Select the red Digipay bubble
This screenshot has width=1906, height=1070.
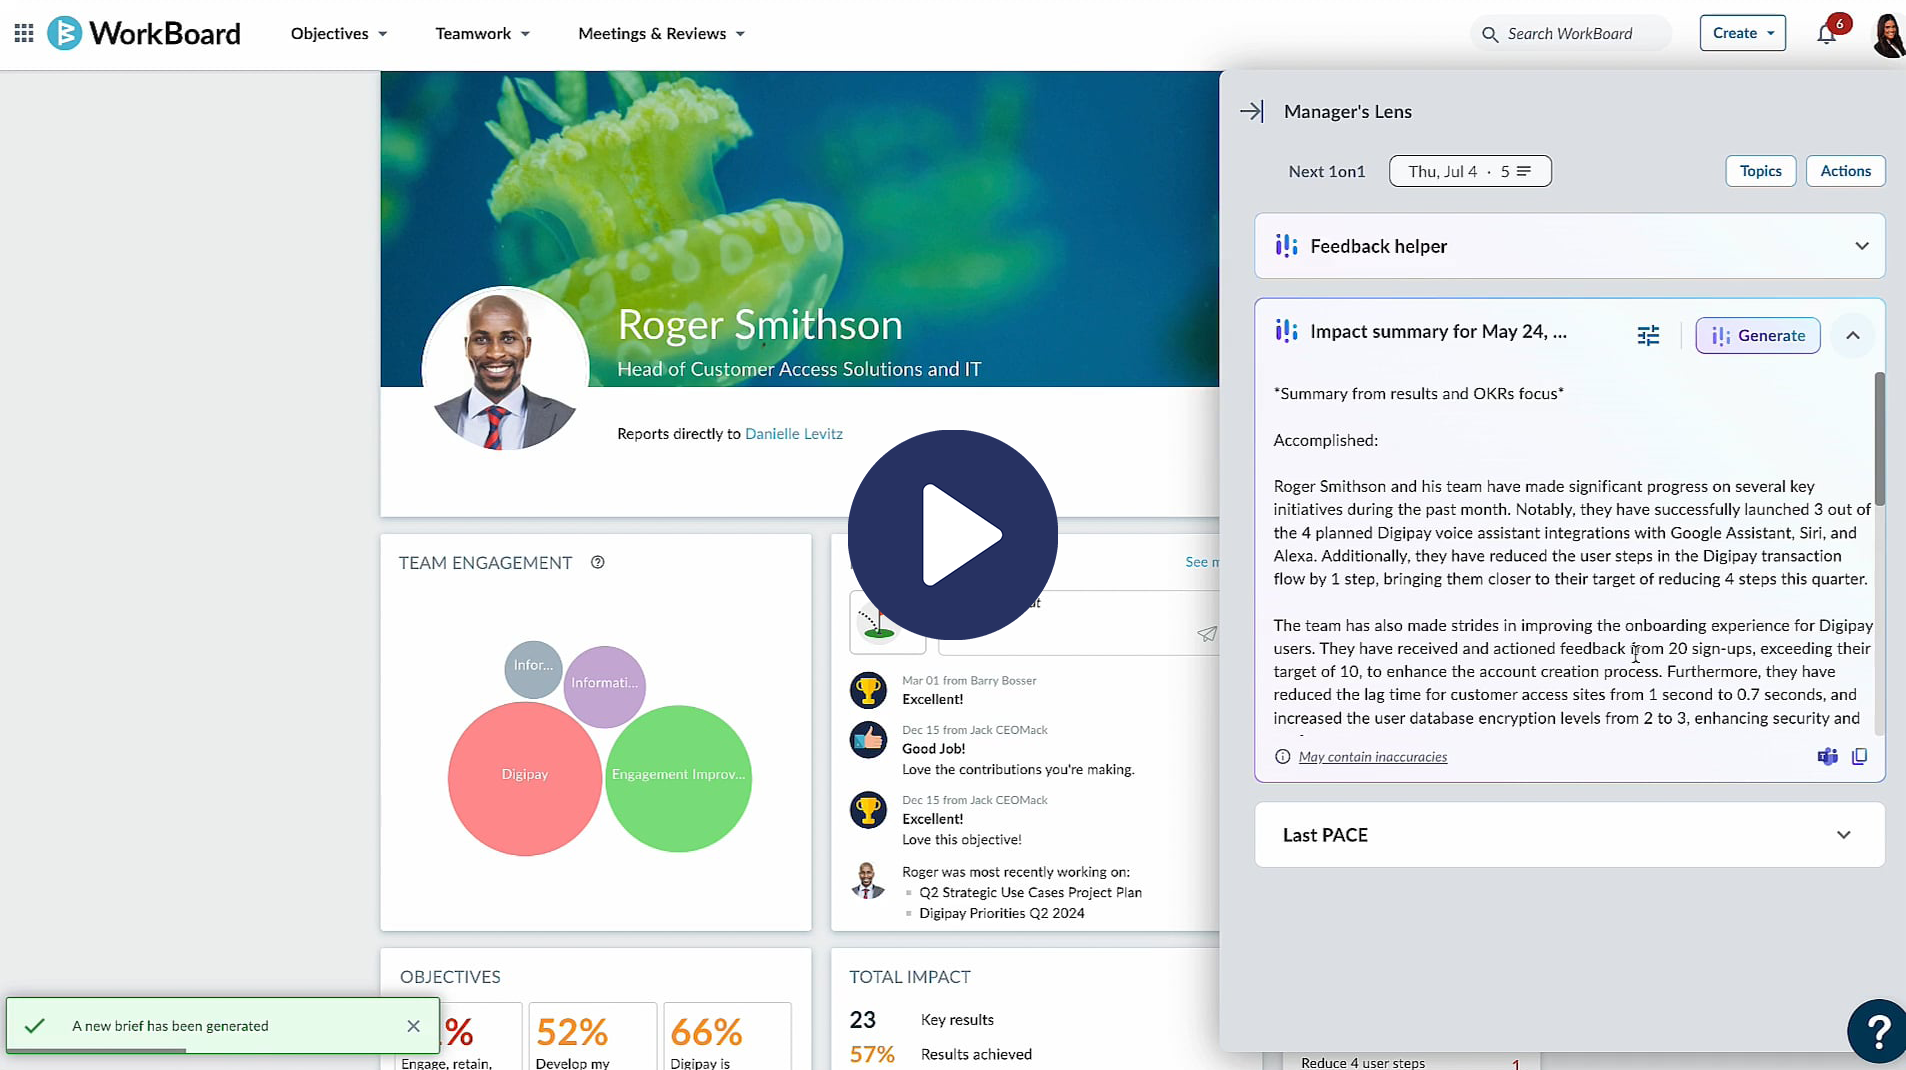click(x=524, y=778)
